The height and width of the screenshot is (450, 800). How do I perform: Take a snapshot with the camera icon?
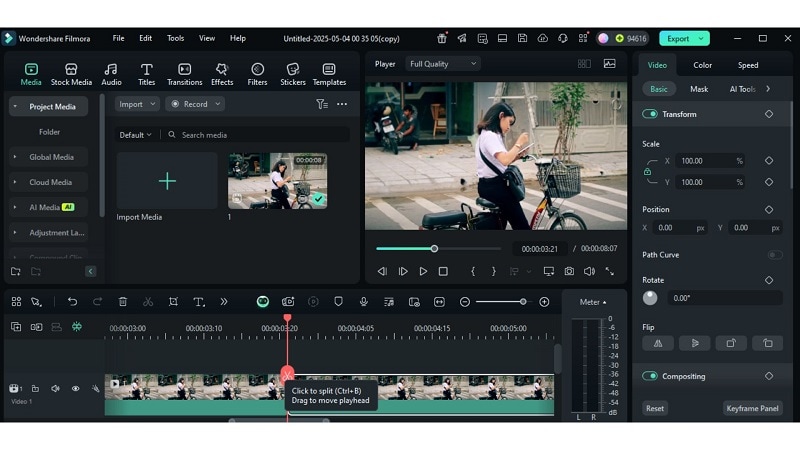coord(569,271)
